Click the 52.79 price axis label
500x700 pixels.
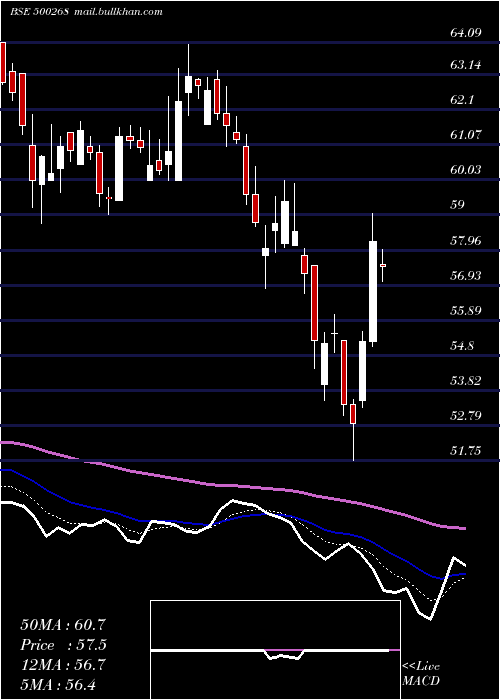point(466,416)
